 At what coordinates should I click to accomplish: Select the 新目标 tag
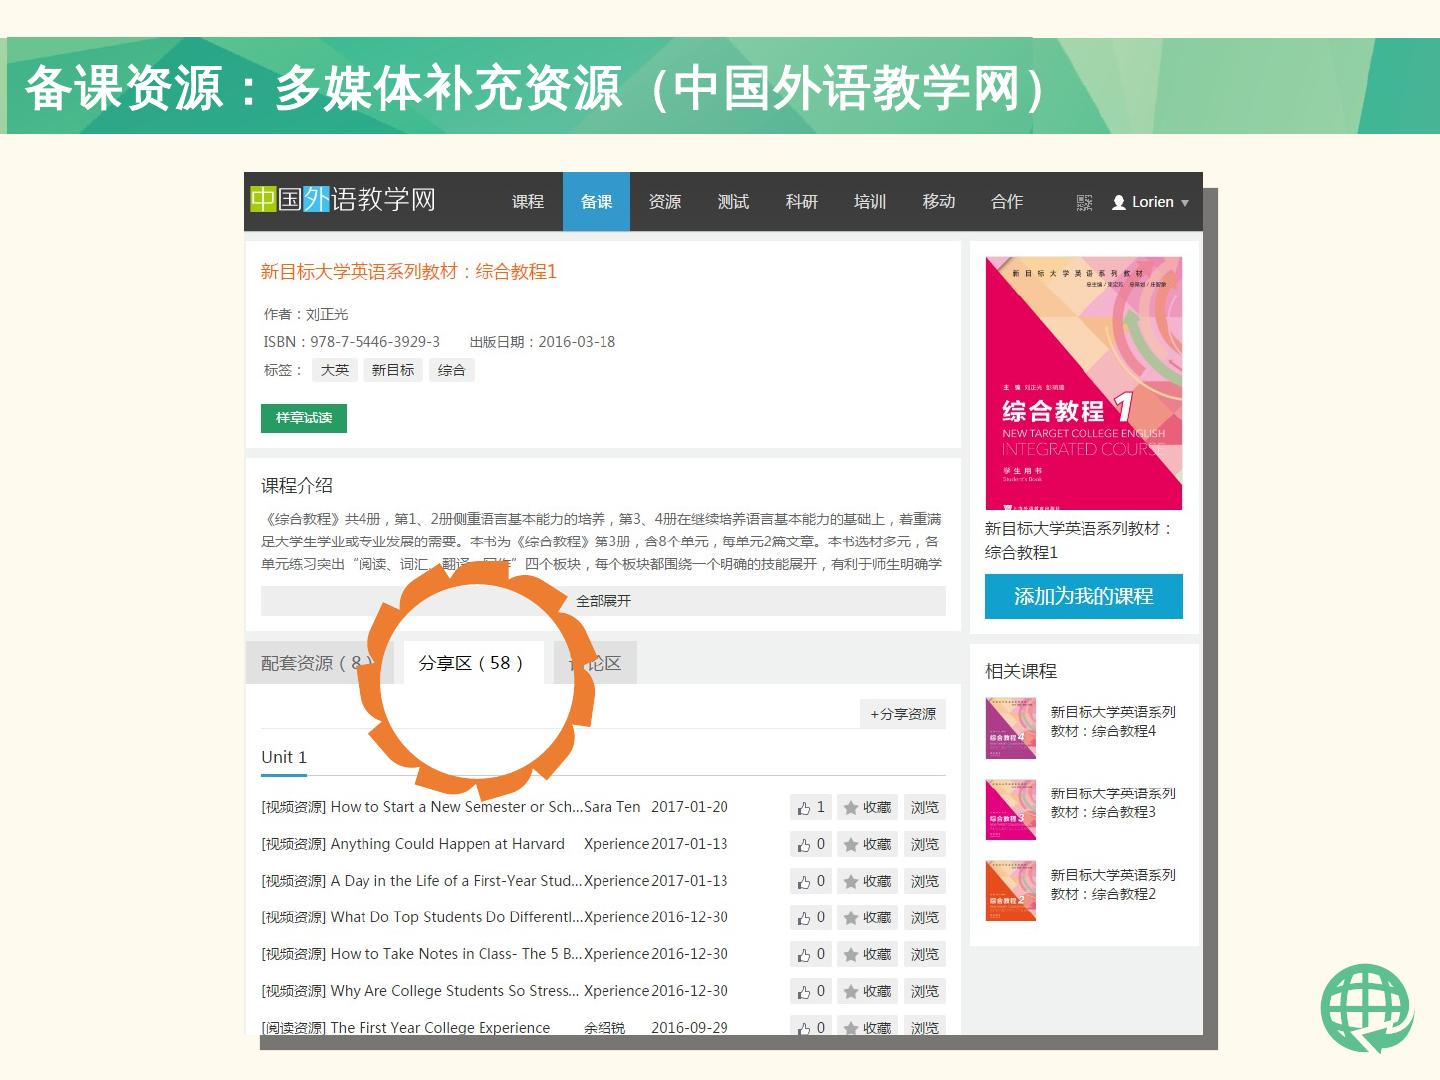(x=393, y=370)
